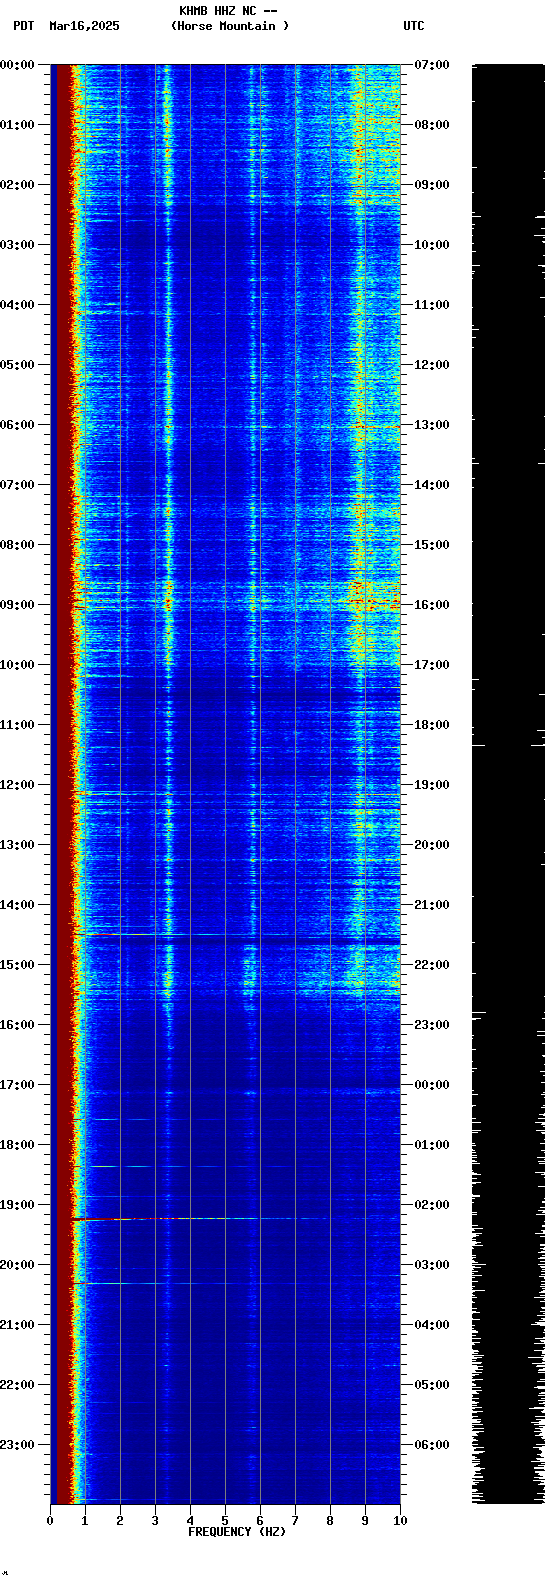The image size is (552, 1584).
Task: Click the 12:00 PDT time label
Action: pos(18,785)
